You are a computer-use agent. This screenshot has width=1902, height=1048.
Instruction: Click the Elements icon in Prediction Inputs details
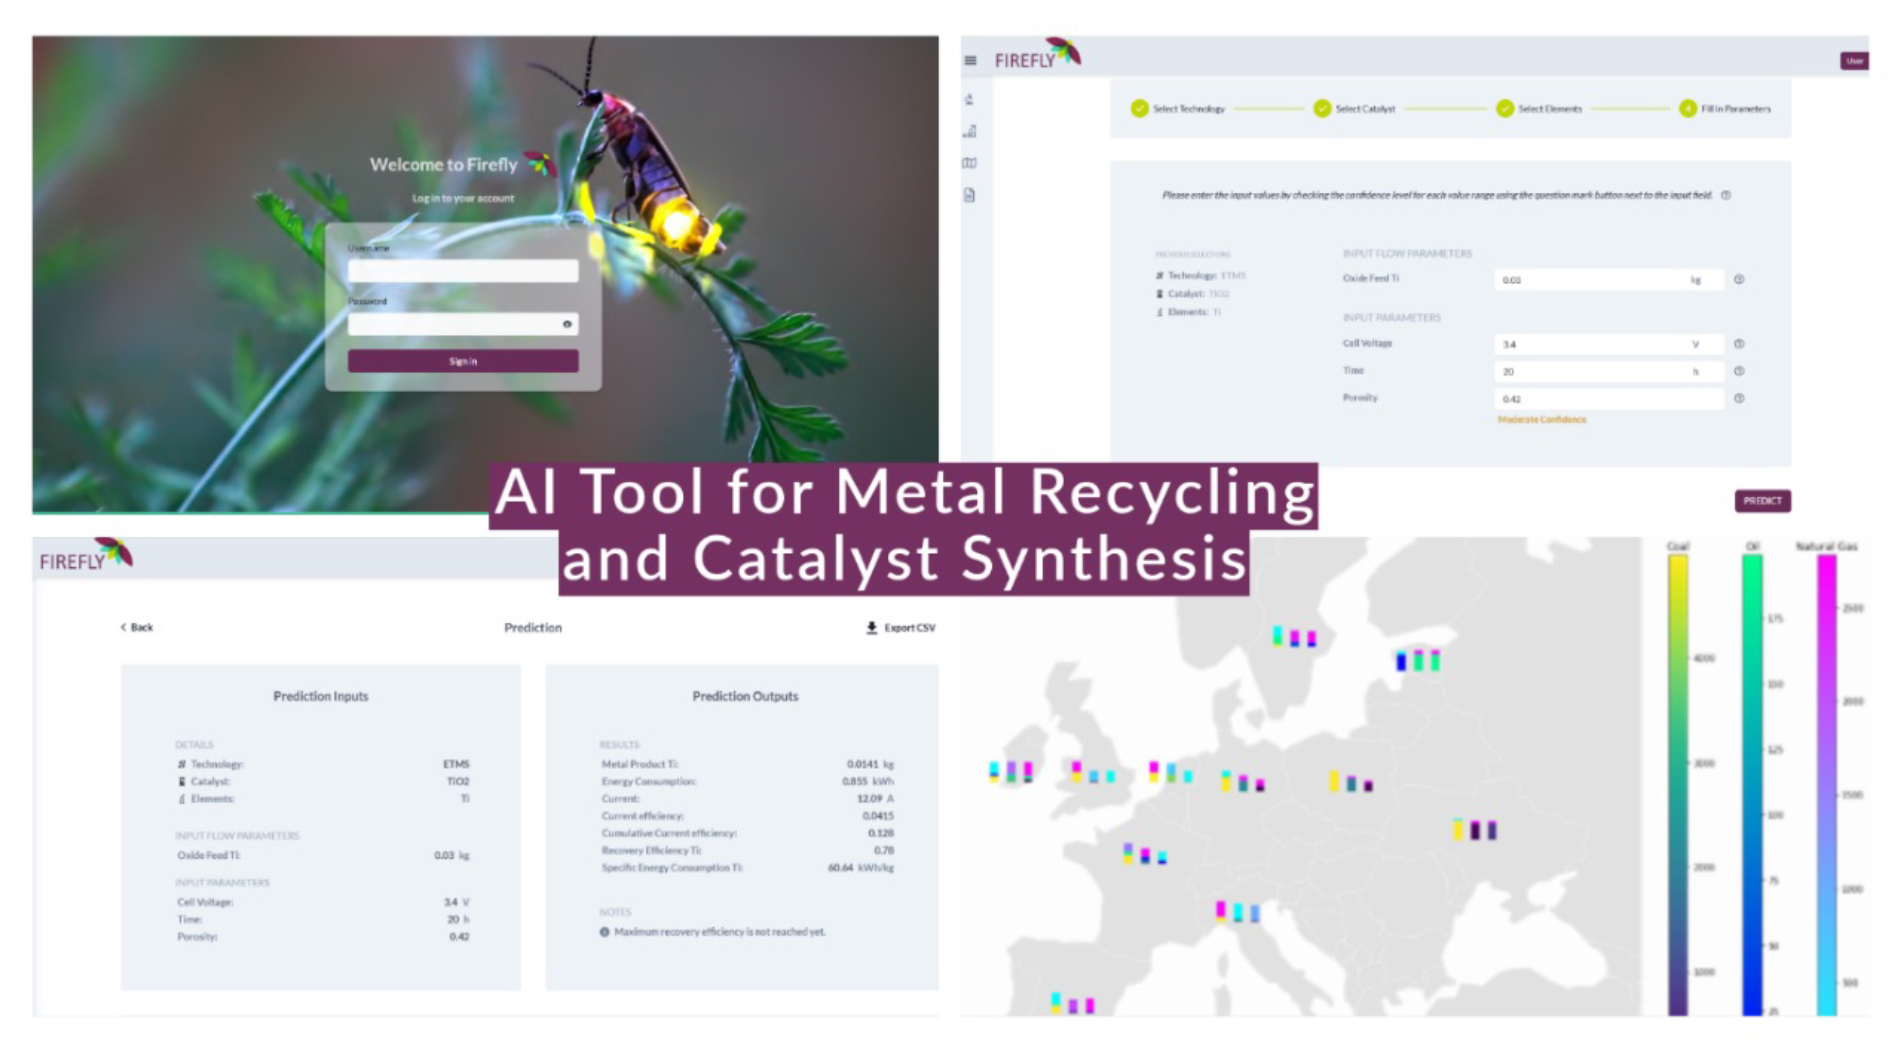tap(182, 799)
